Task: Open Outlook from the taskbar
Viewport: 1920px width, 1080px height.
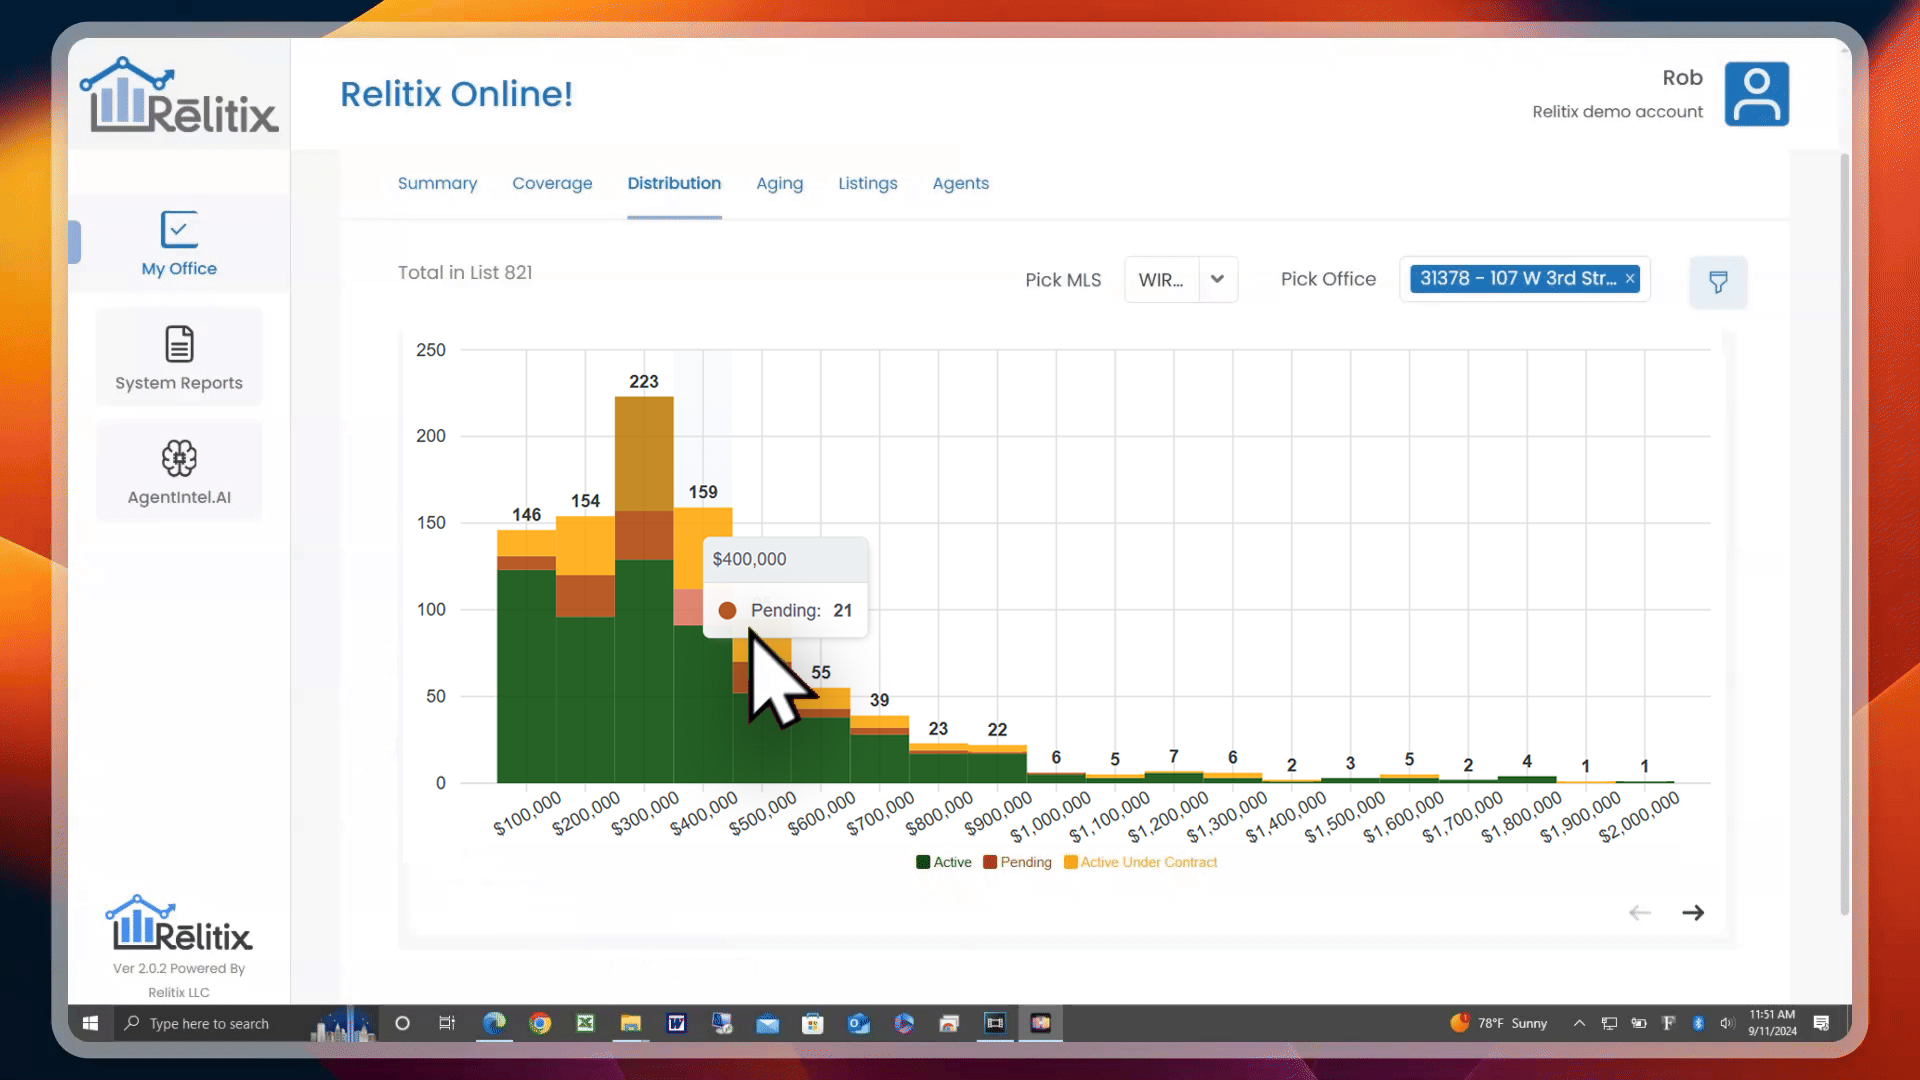Action: 858,1023
